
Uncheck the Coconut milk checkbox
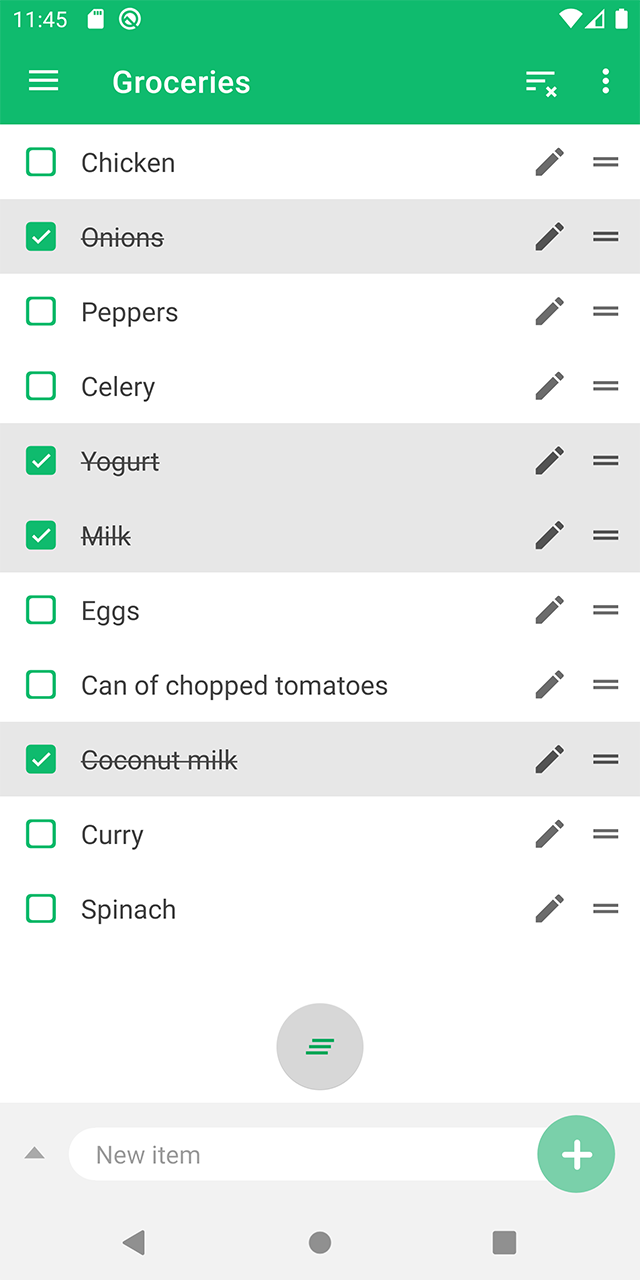[41, 760]
